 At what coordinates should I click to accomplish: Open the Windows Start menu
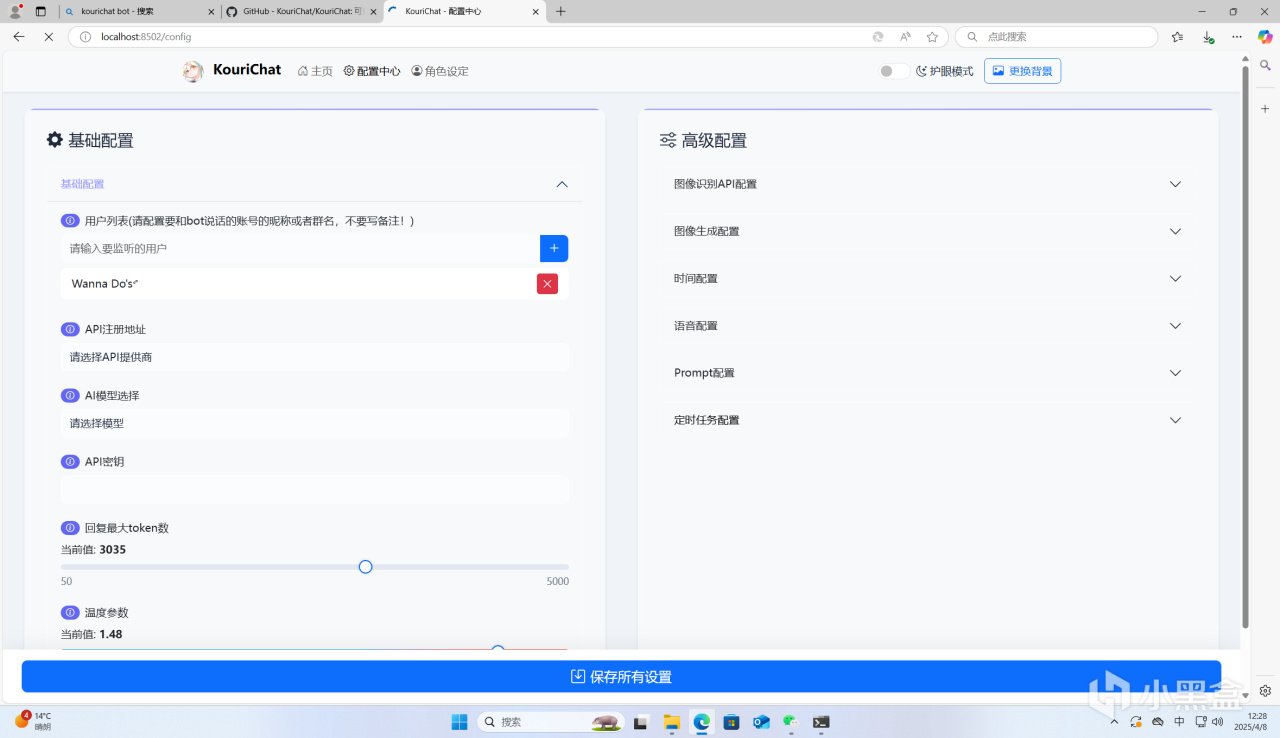459,722
